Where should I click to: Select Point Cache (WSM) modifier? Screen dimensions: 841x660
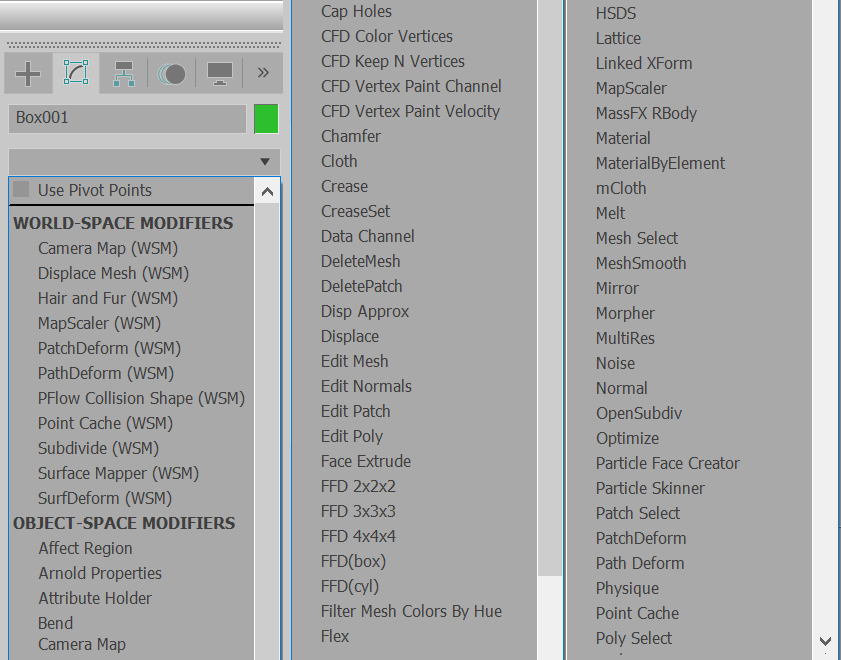(105, 424)
